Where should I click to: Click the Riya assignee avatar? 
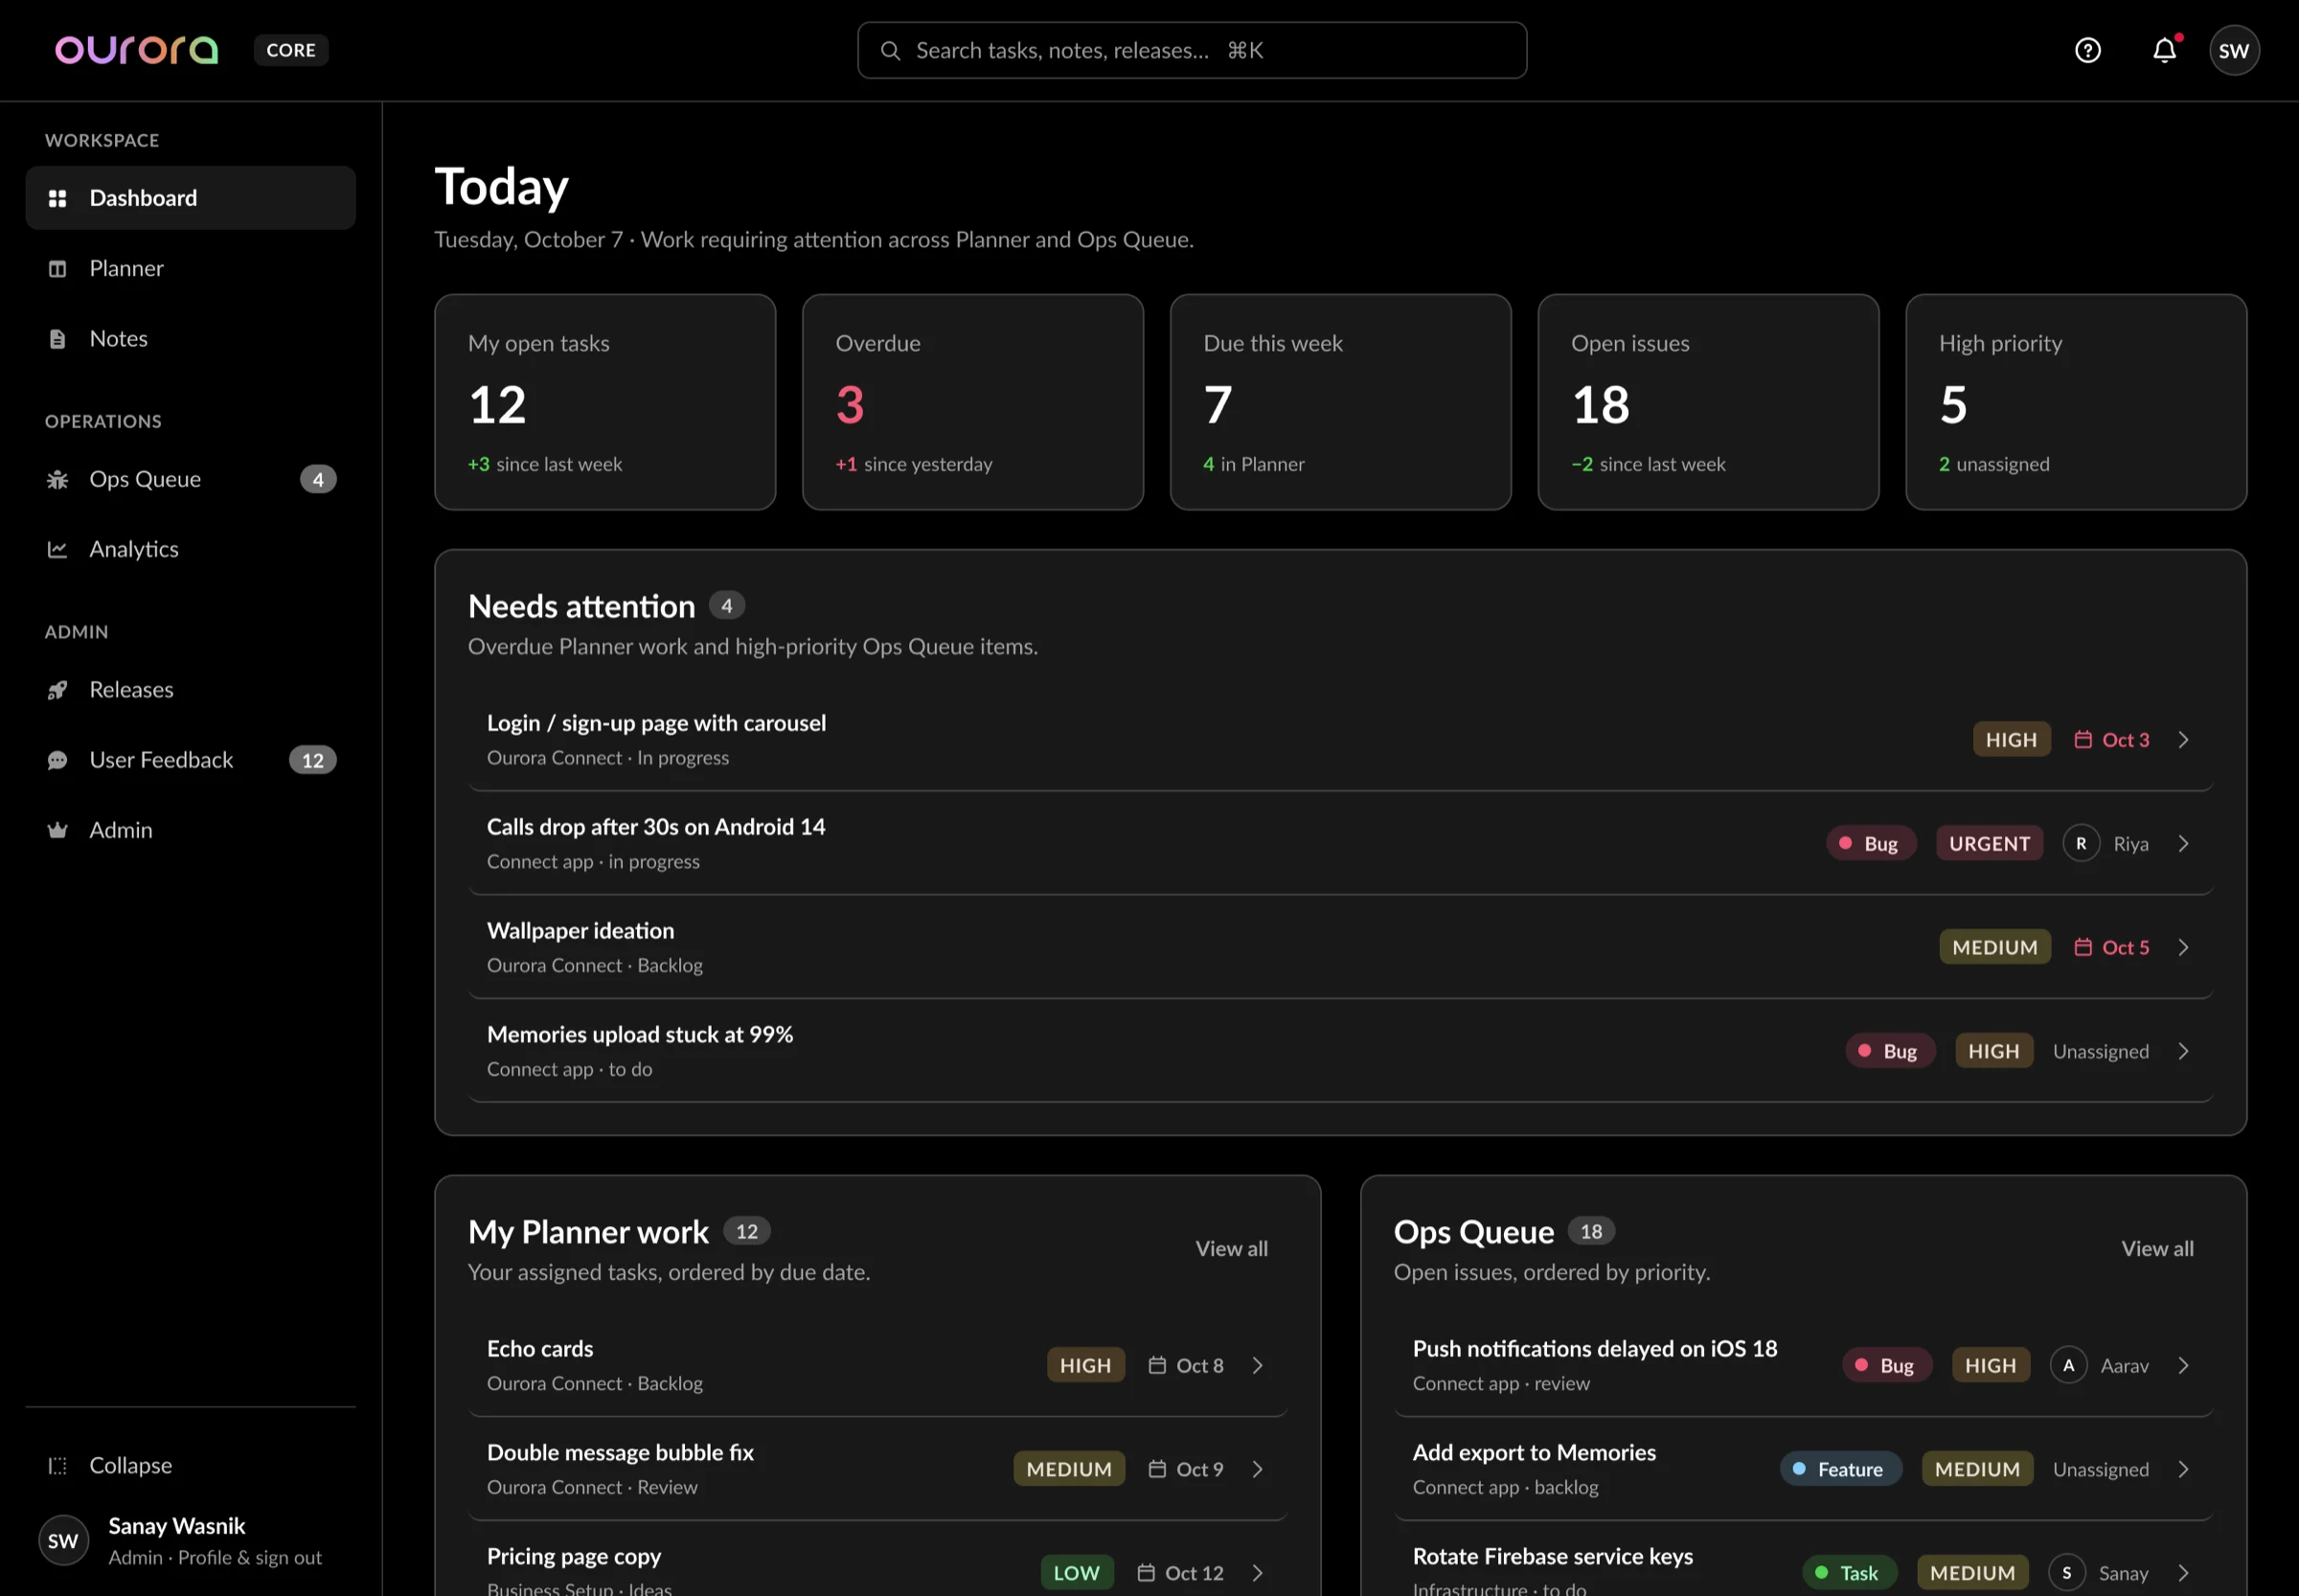click(2081, 844)
